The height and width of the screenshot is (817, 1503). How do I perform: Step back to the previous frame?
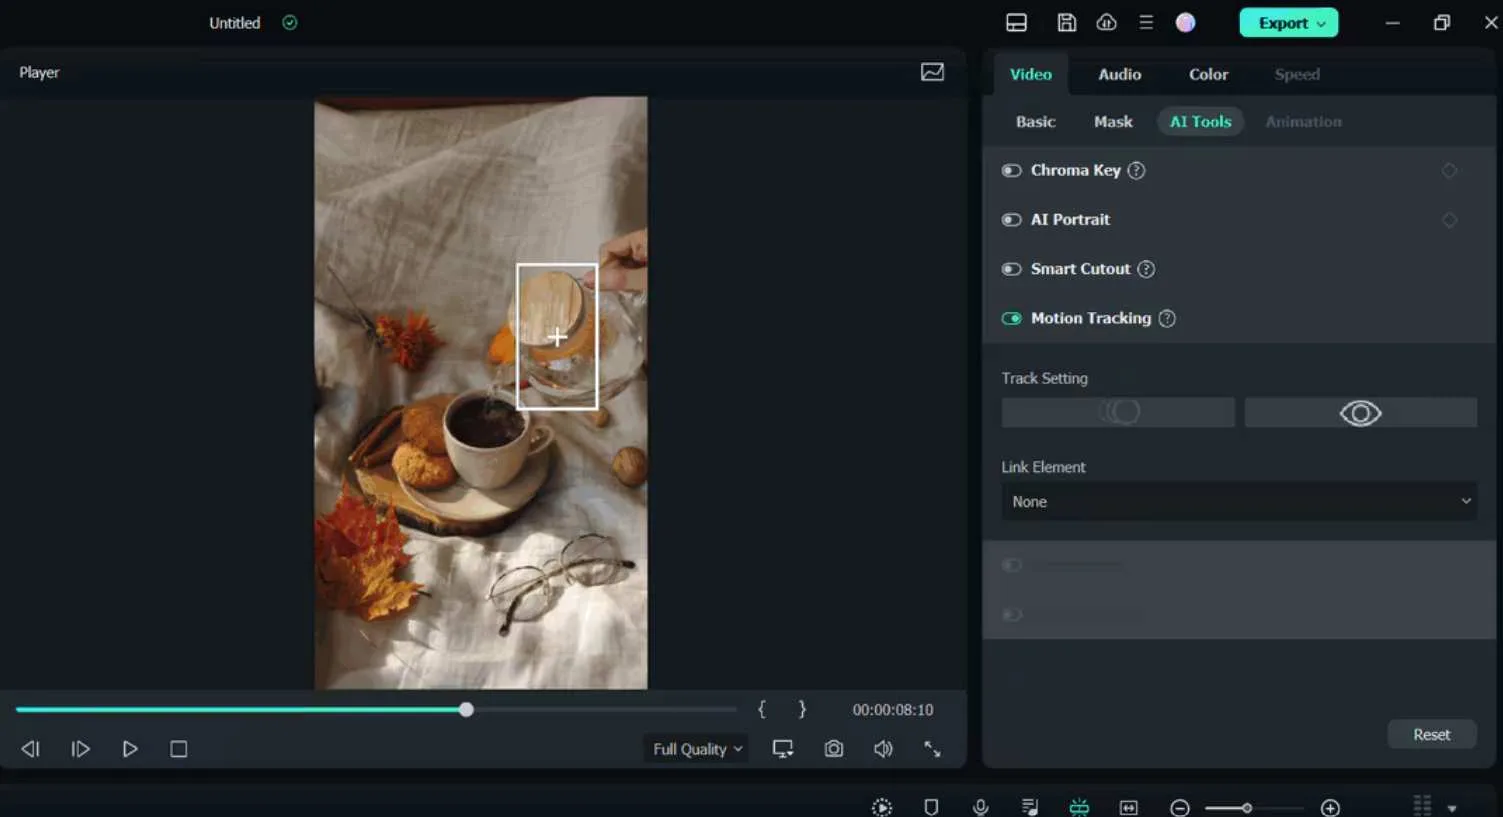[31, 749]
